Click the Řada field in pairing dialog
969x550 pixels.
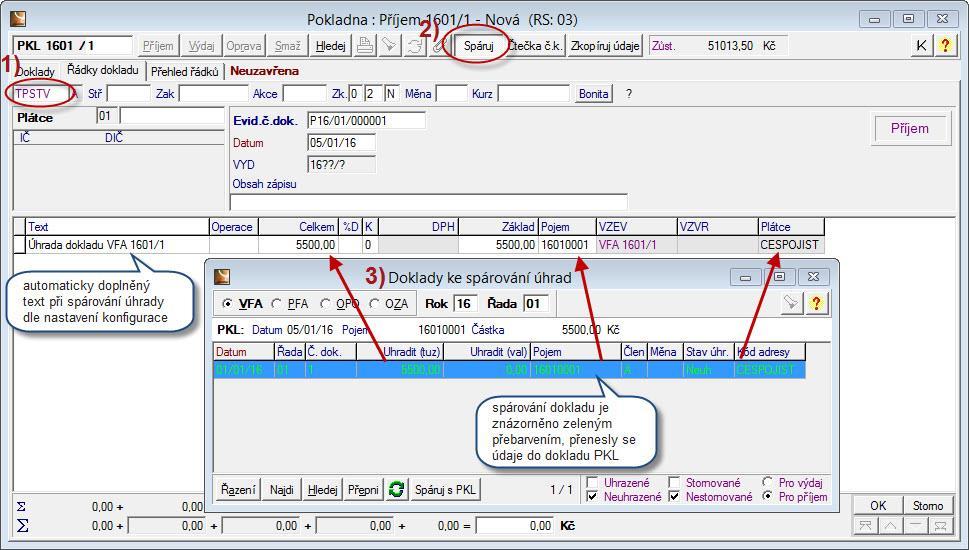(536, 303)
